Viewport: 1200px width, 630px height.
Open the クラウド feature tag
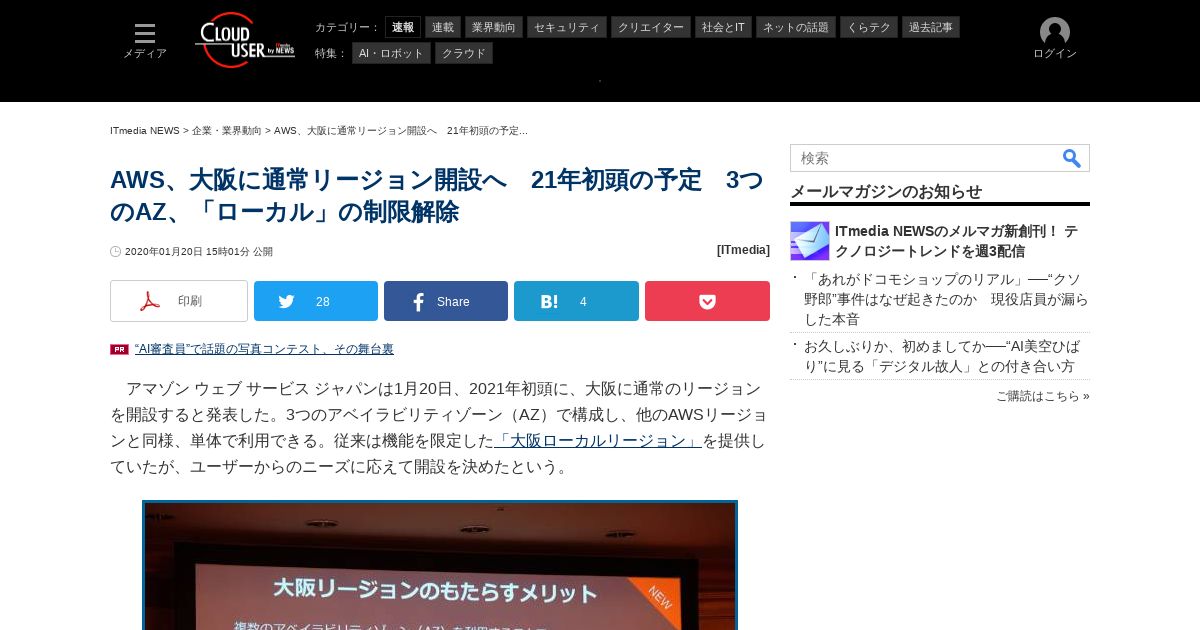pos(464,53)
